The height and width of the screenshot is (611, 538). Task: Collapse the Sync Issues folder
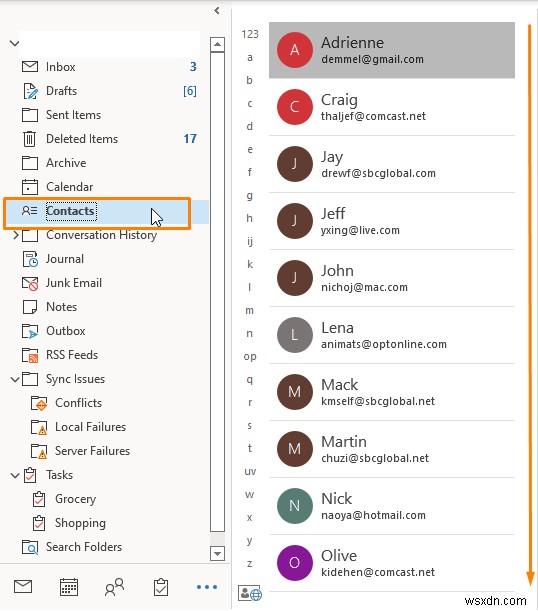[x=15, y=379]
